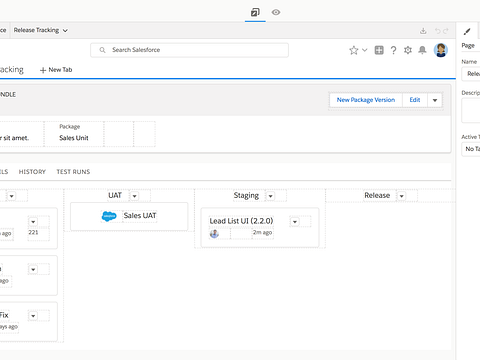Open the setup gear icon
480x360 pixels.
(x=408, y=50)
